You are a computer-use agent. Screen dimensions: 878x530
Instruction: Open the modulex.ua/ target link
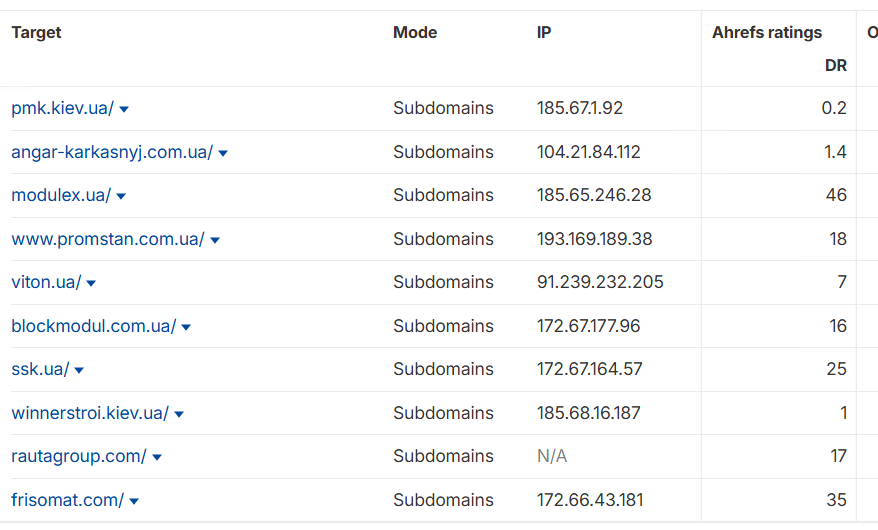[61, 195]
